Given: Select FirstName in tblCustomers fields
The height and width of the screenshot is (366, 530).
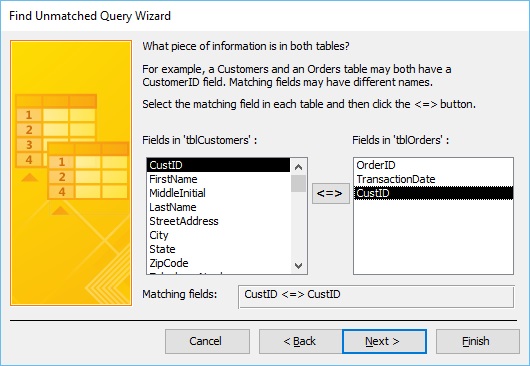Looking at the screenshot, I should 219,179.
